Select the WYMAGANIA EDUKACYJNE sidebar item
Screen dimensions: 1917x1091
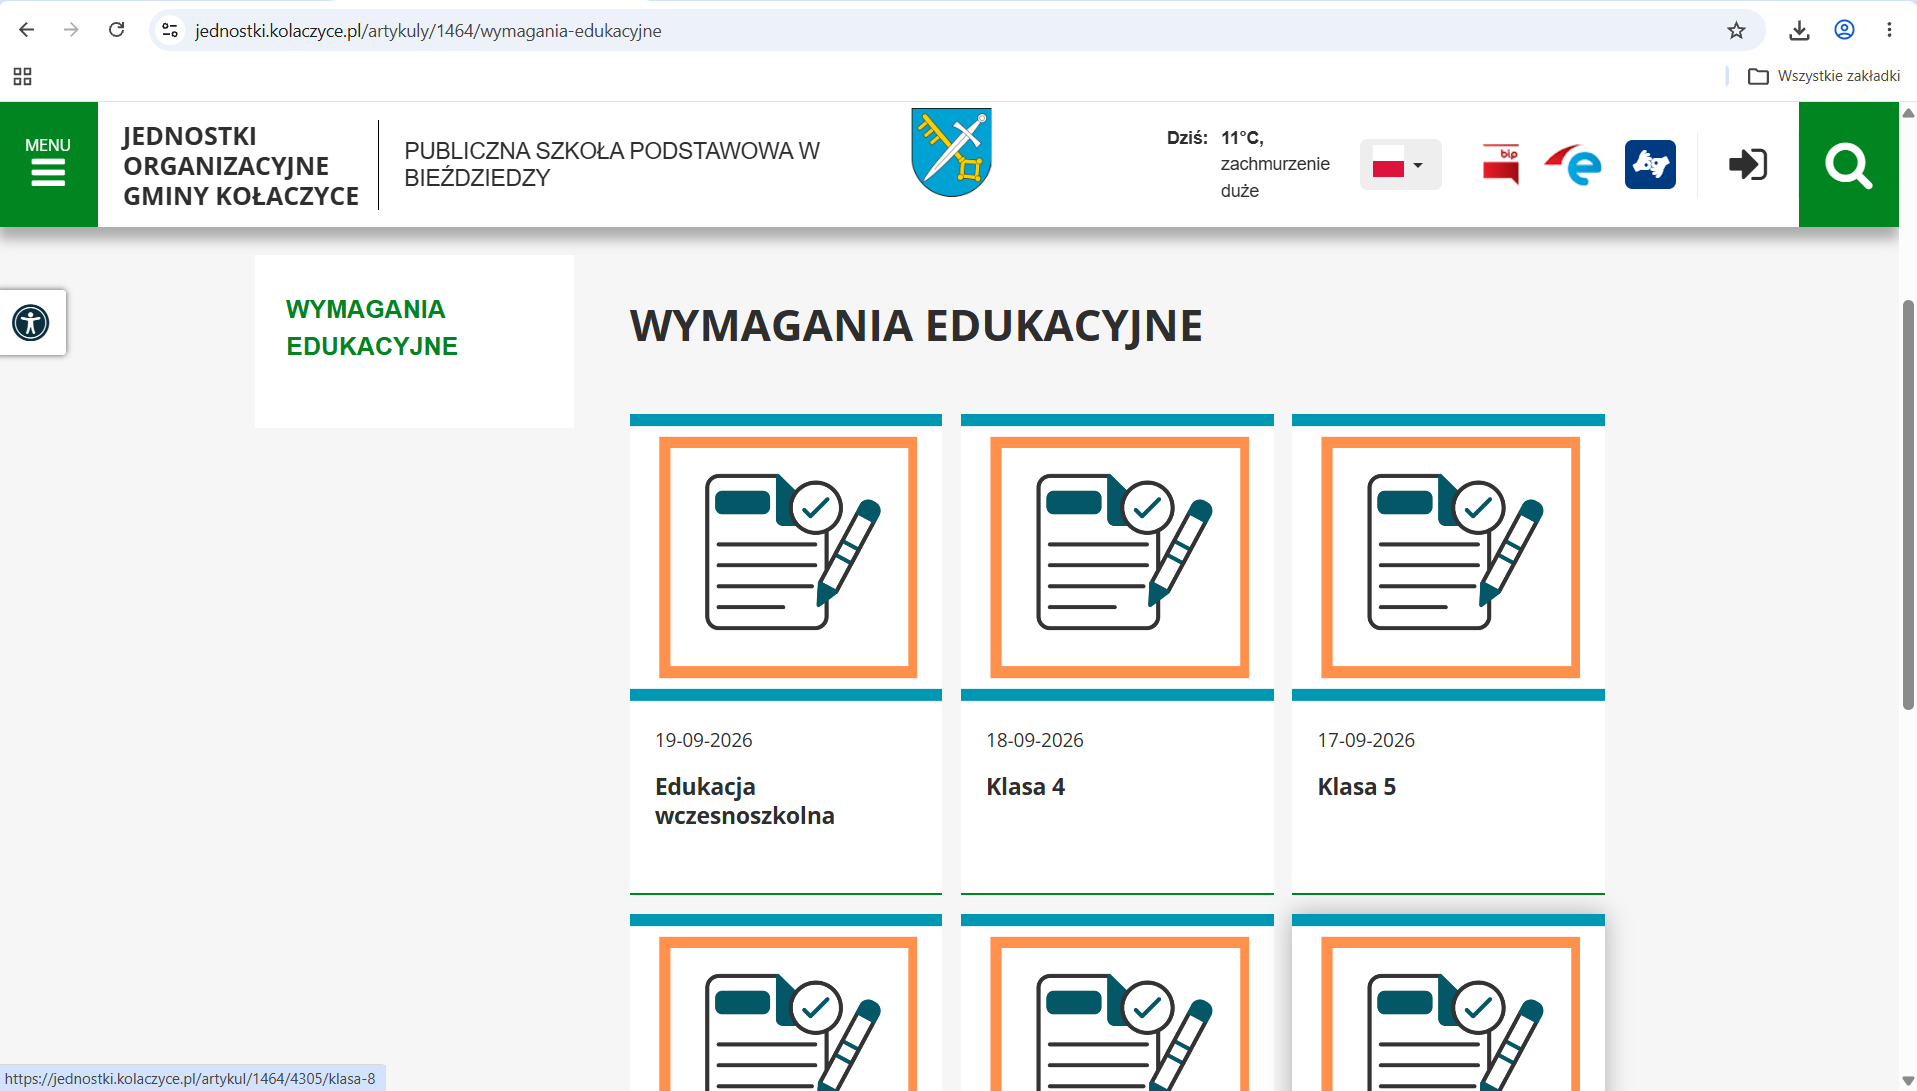tap(371, 327)
